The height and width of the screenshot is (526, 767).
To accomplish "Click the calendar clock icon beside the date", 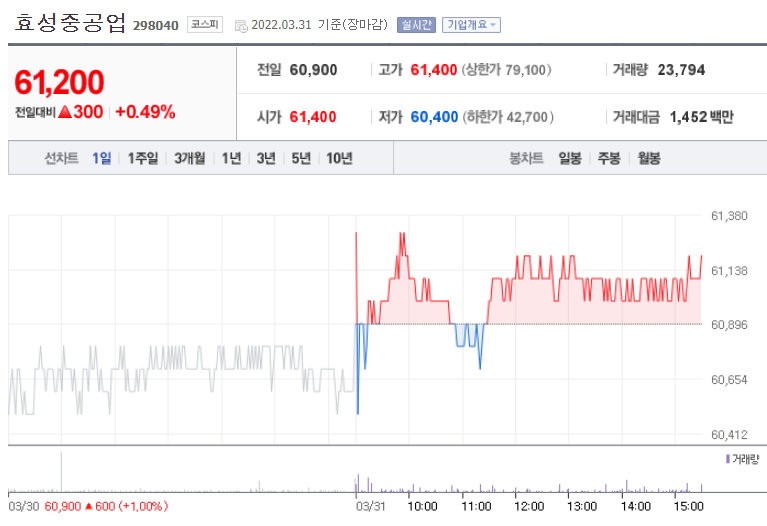I will pyautogui.click(x=241, y=25).
